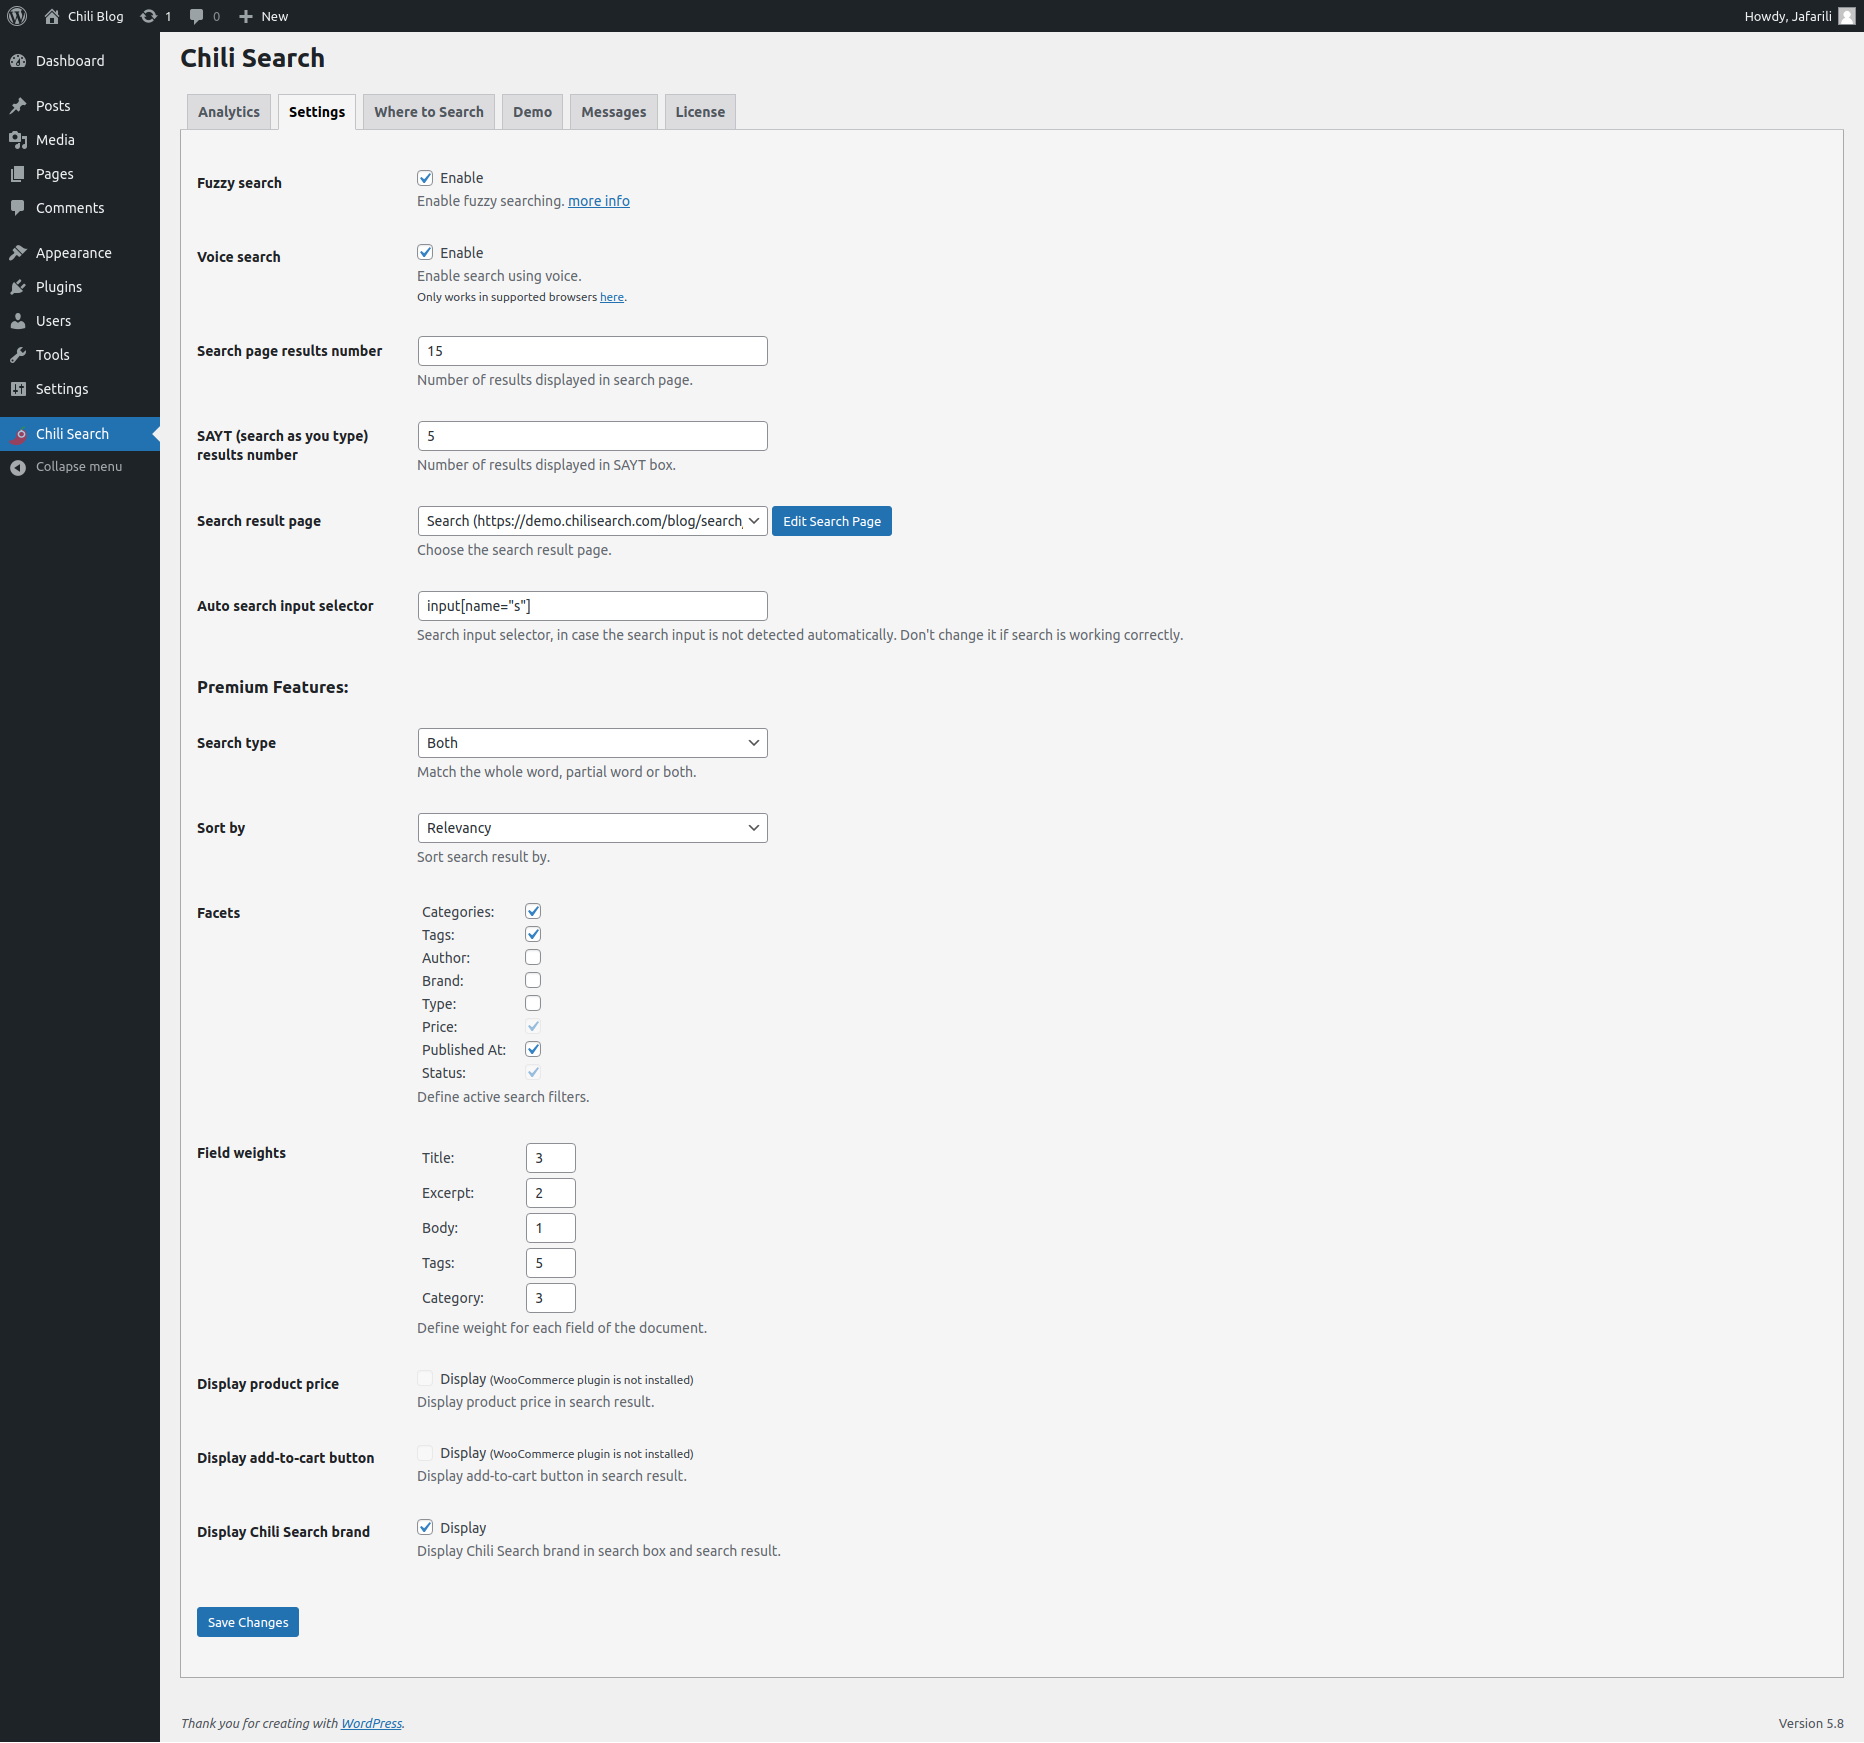Open the Sort by dropdown
Image resolution: width=1864 pixels, height=1743 pixels.
click(593, 828)
